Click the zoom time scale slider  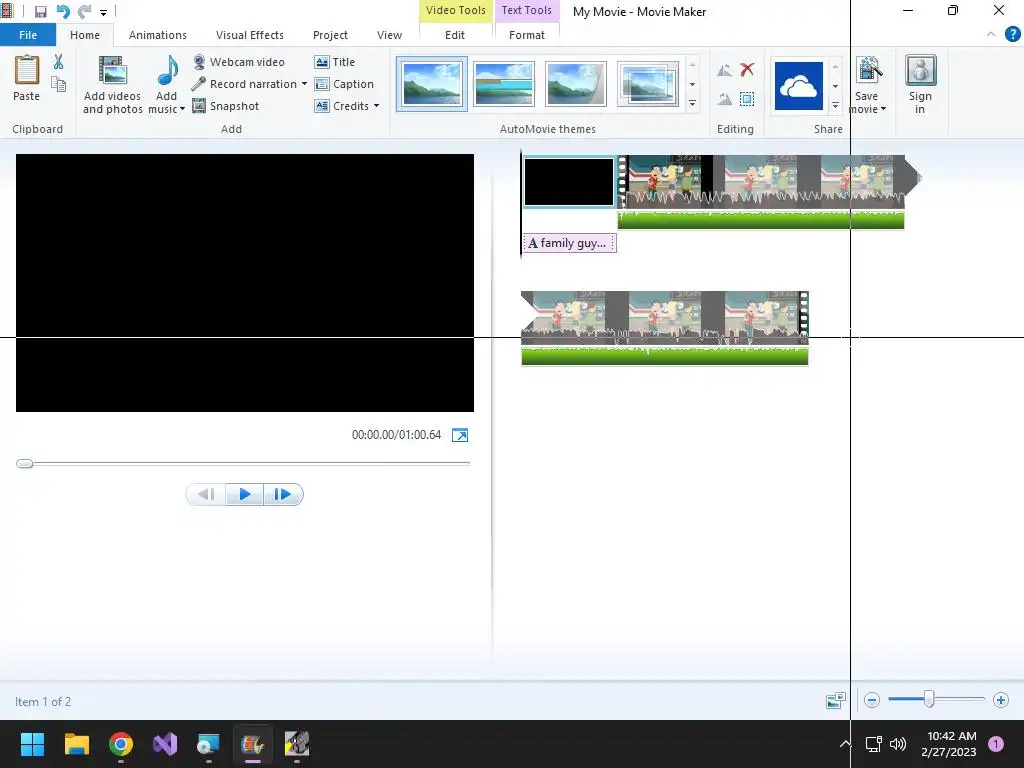[929, 699]
